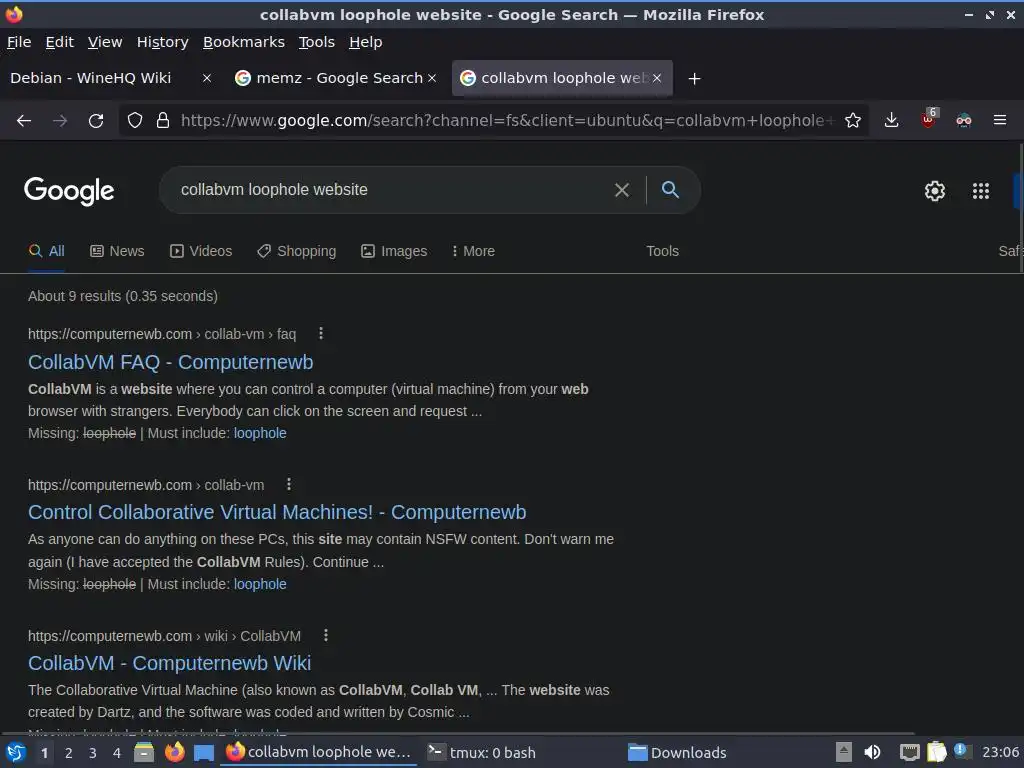Switch to workspace 3
Screen dimensions: 1024x768
click(x=93, y=753)
